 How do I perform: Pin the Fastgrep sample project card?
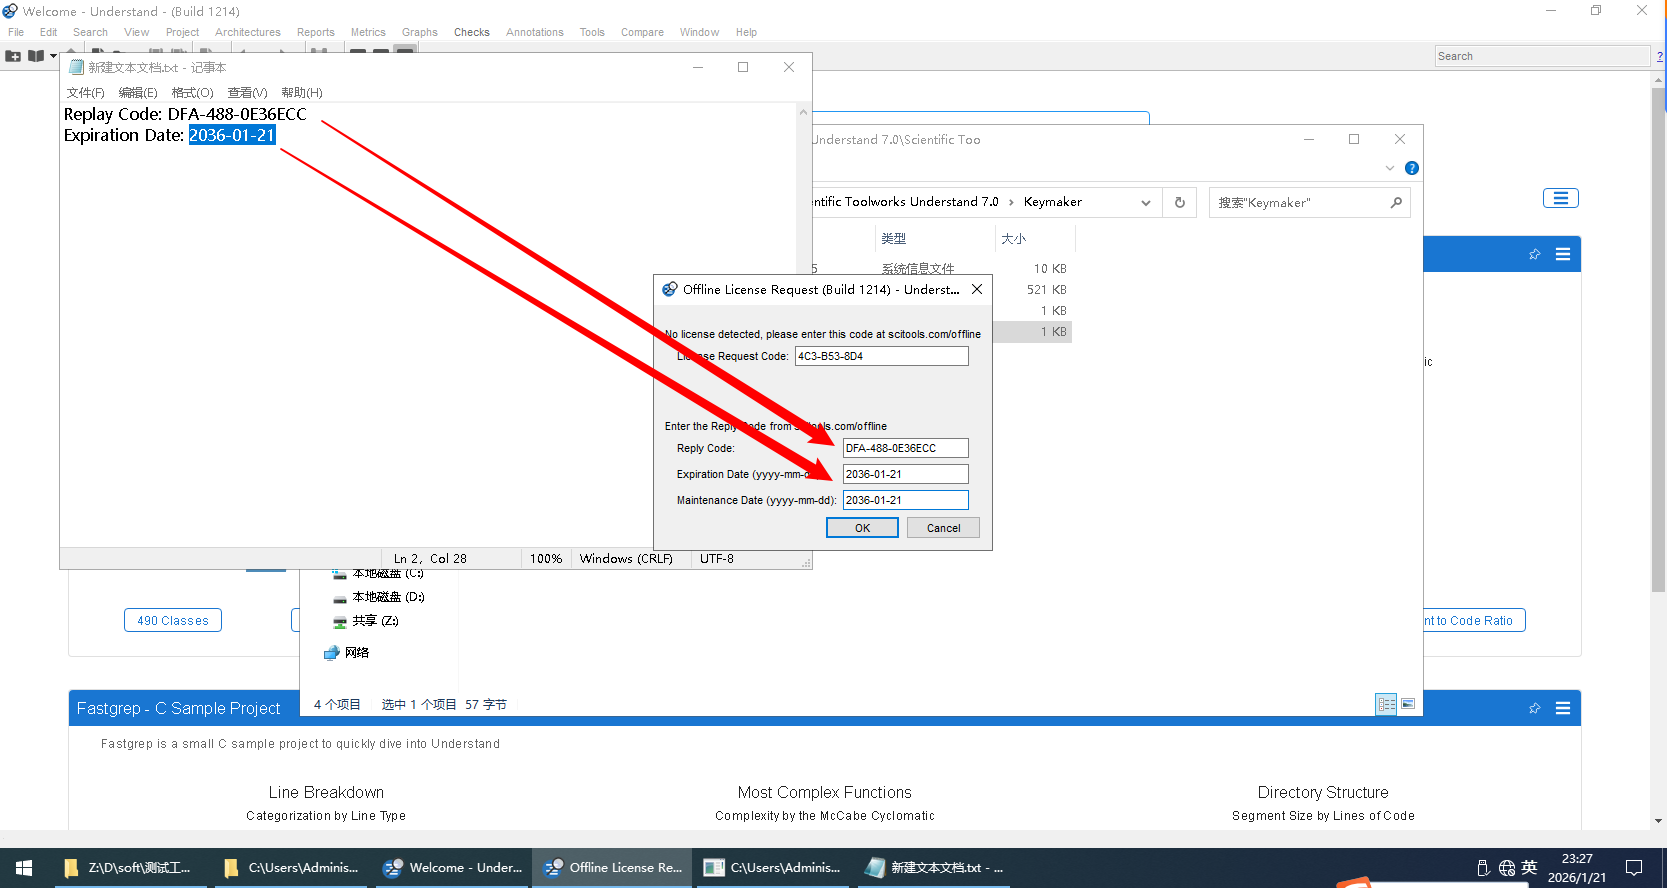(1534, 708)
